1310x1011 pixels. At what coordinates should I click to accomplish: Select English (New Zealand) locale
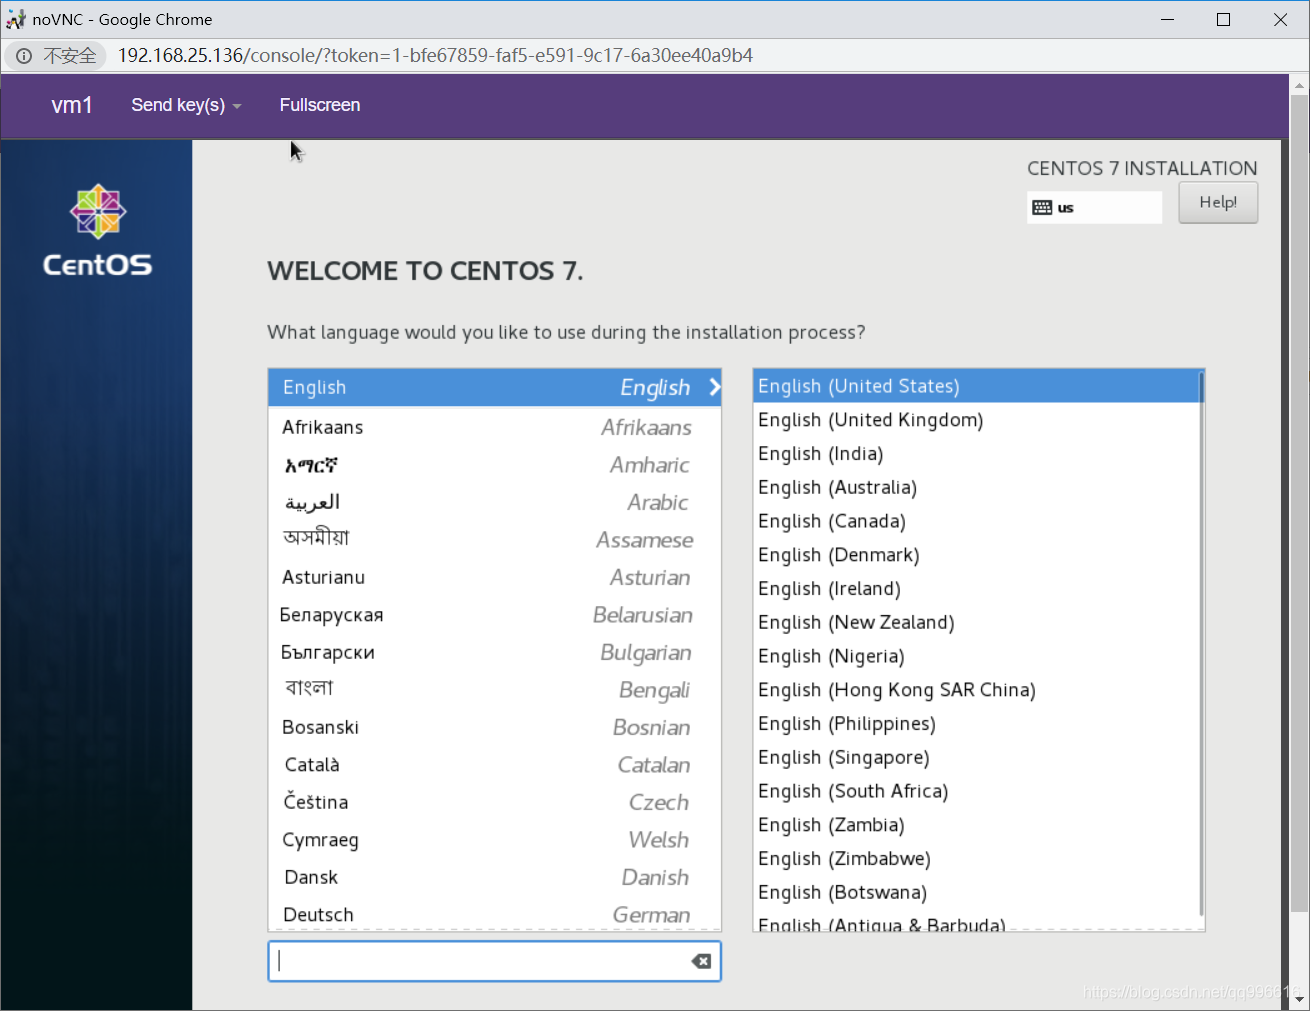[975, 622]
